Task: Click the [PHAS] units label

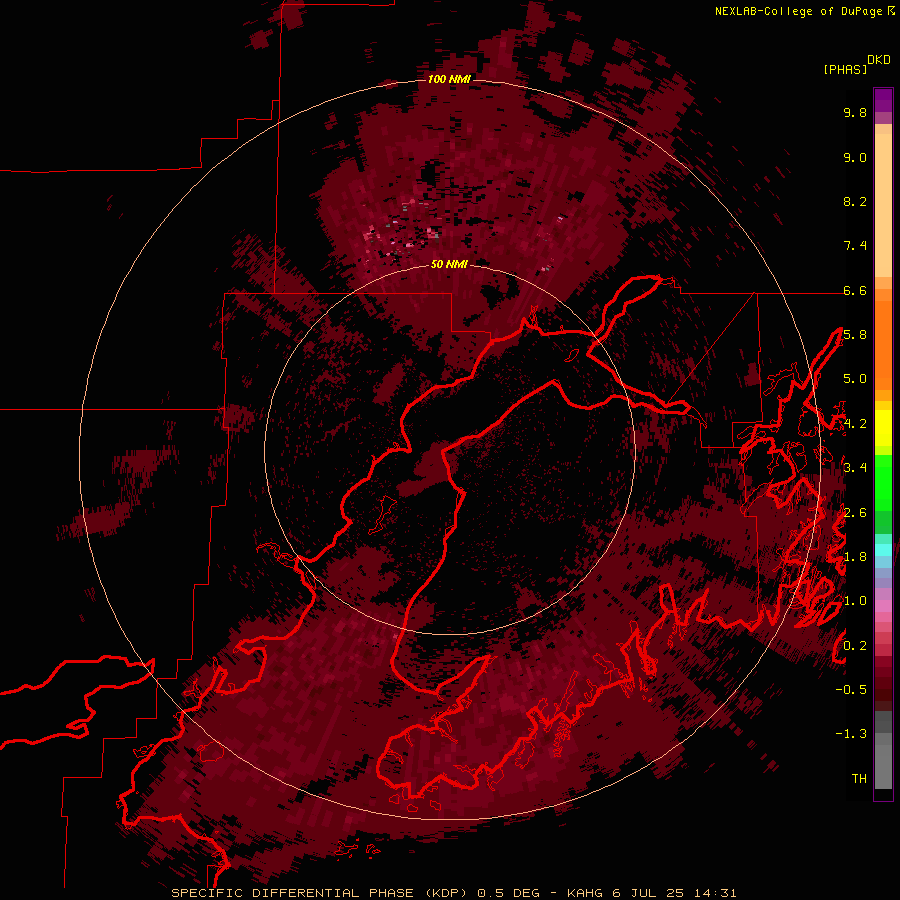Action: click(845, 70)
